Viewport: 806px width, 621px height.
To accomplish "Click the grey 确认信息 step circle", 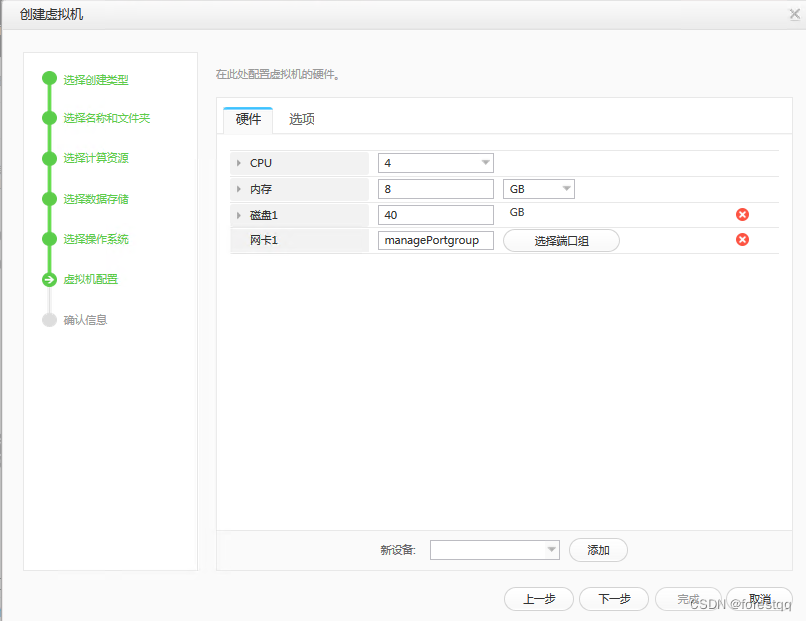I will pyautogui.click(x=49, y=320).
